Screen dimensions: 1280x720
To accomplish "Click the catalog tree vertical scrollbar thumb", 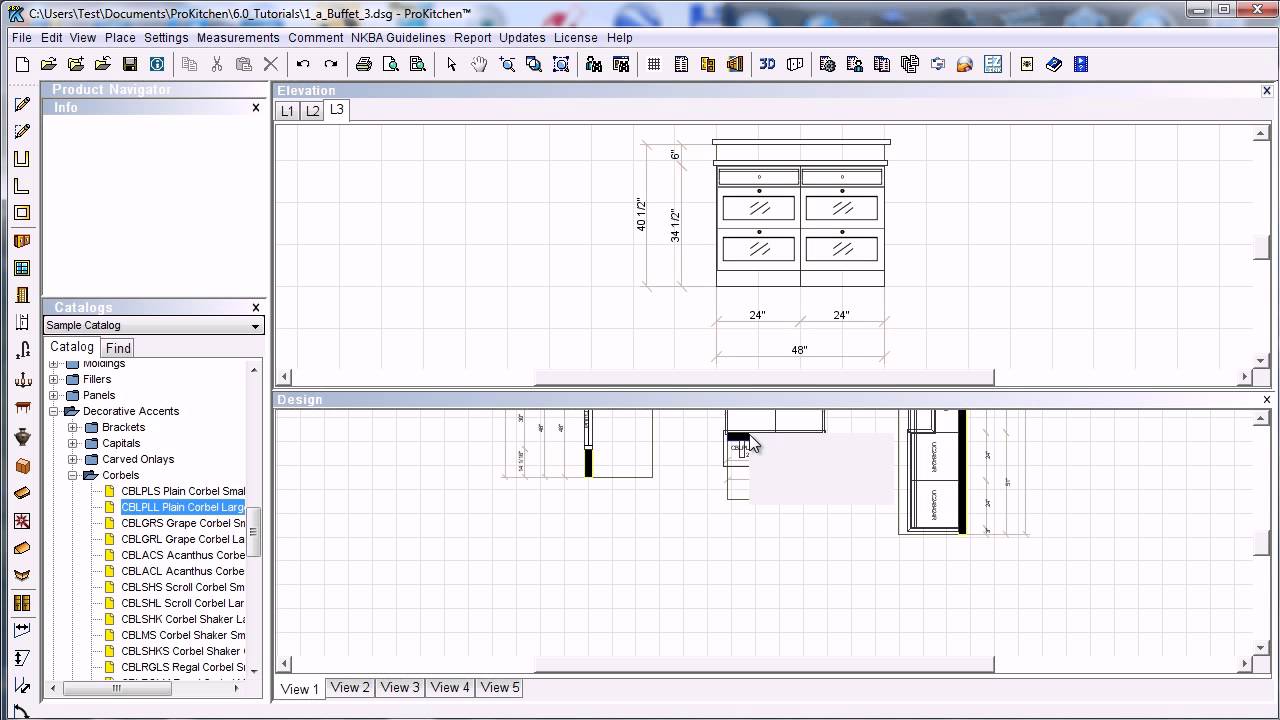I will tap(254, 531).
